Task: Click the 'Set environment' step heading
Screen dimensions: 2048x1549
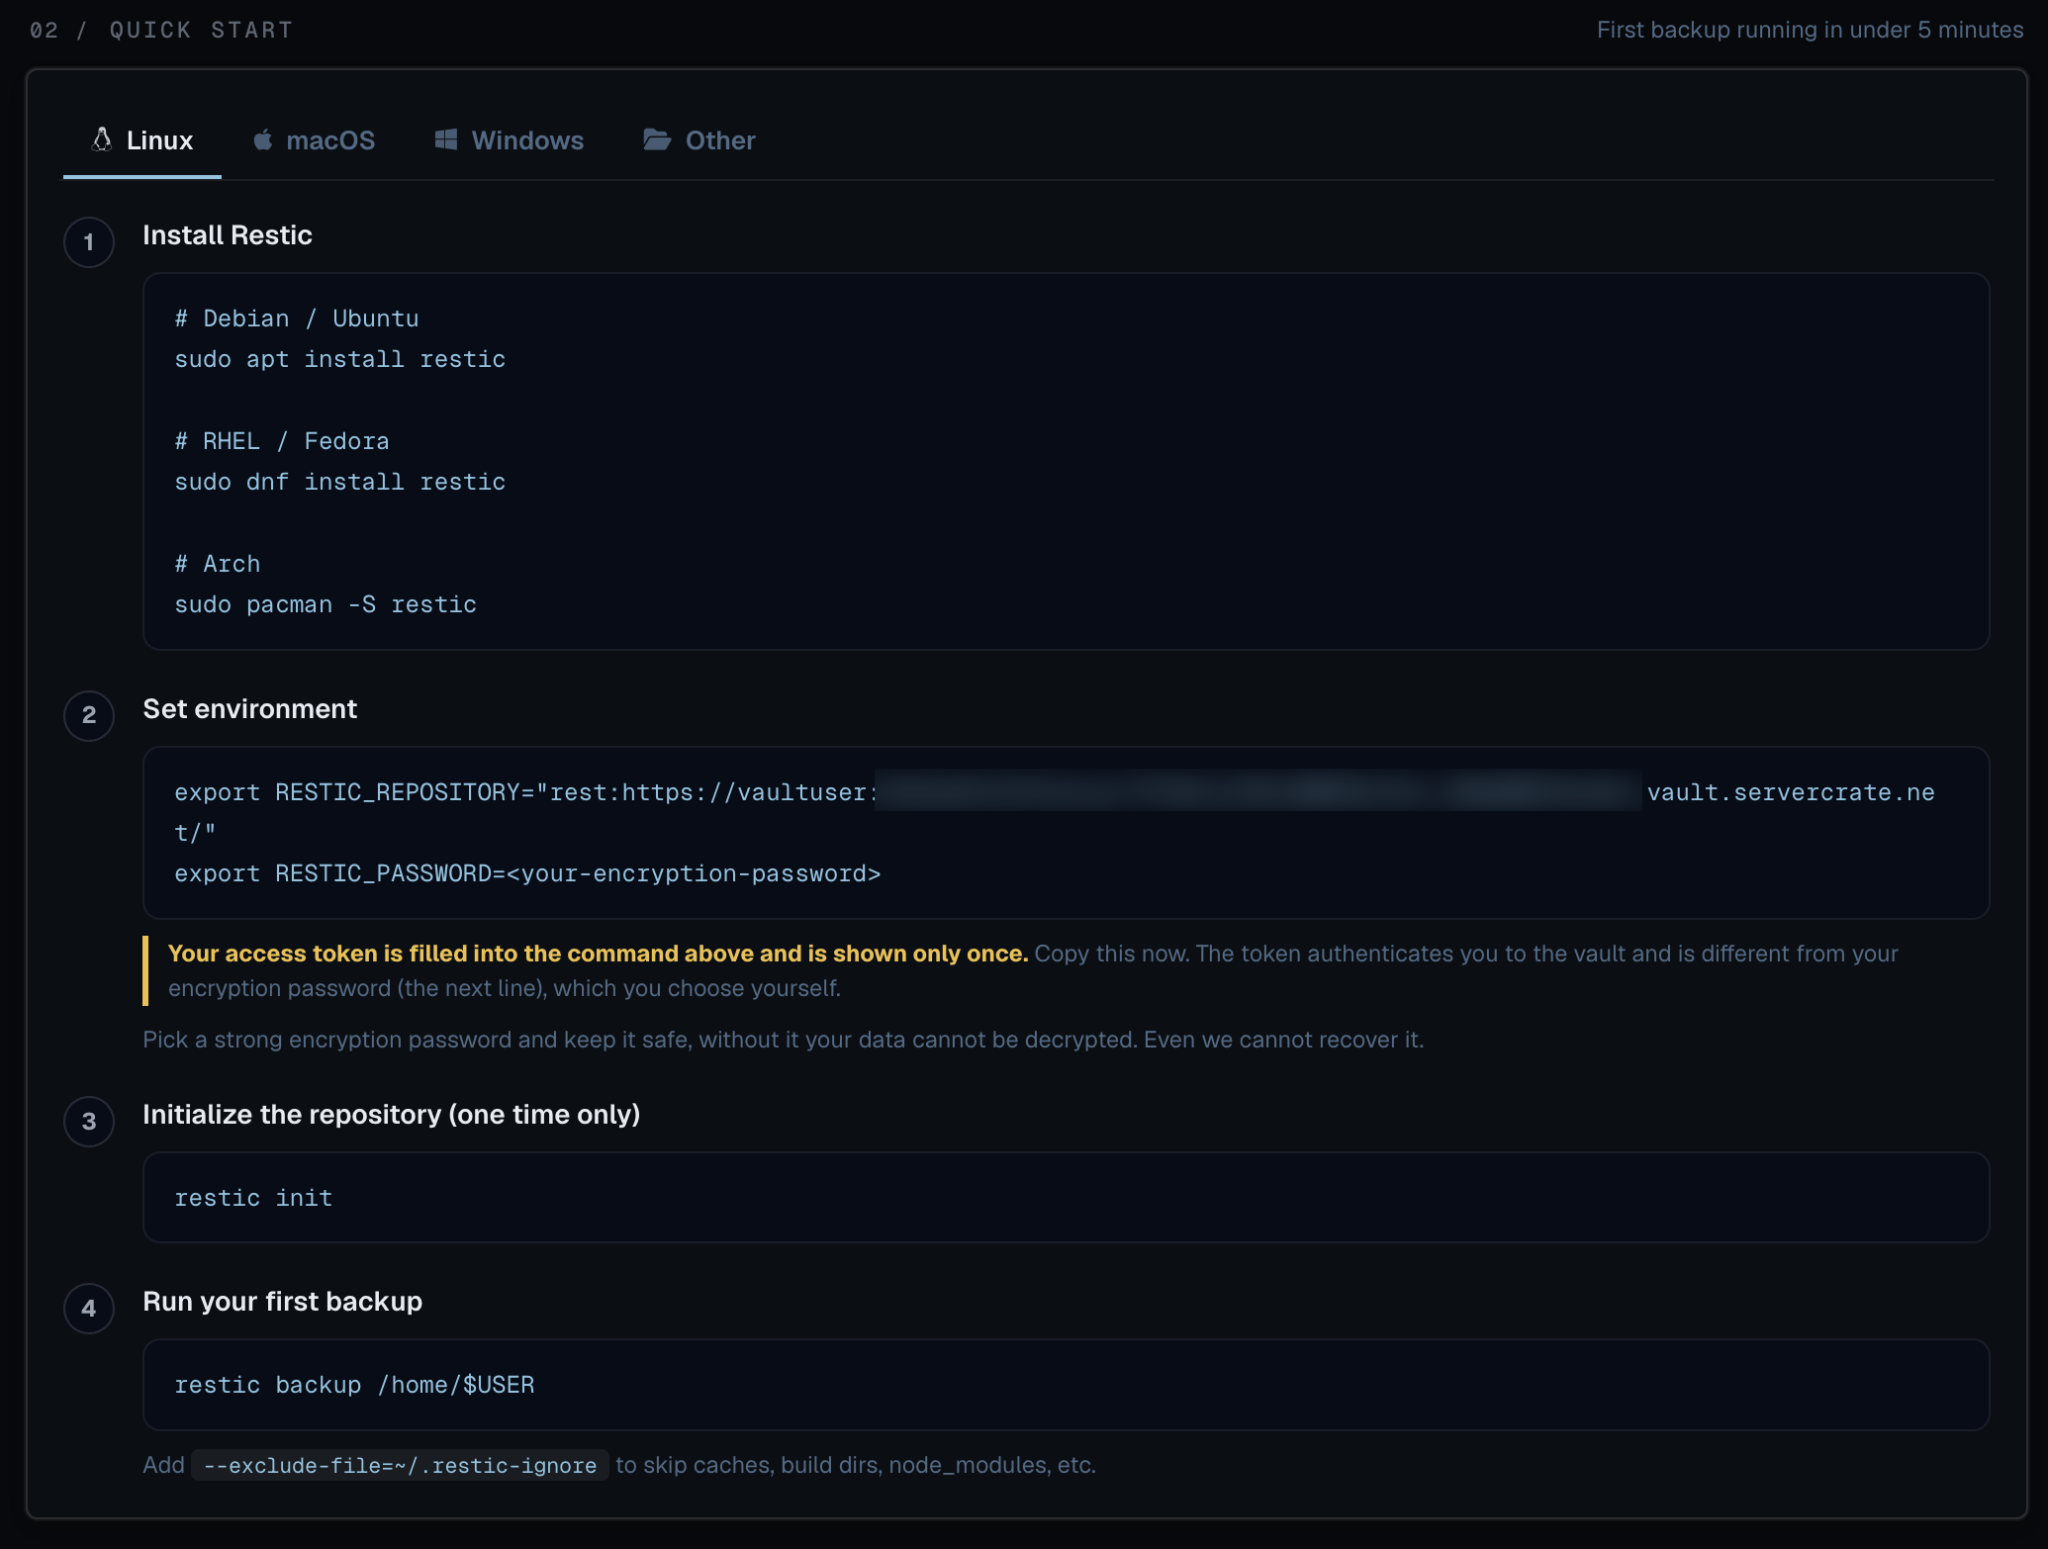Action: click(x=249, y=709)
